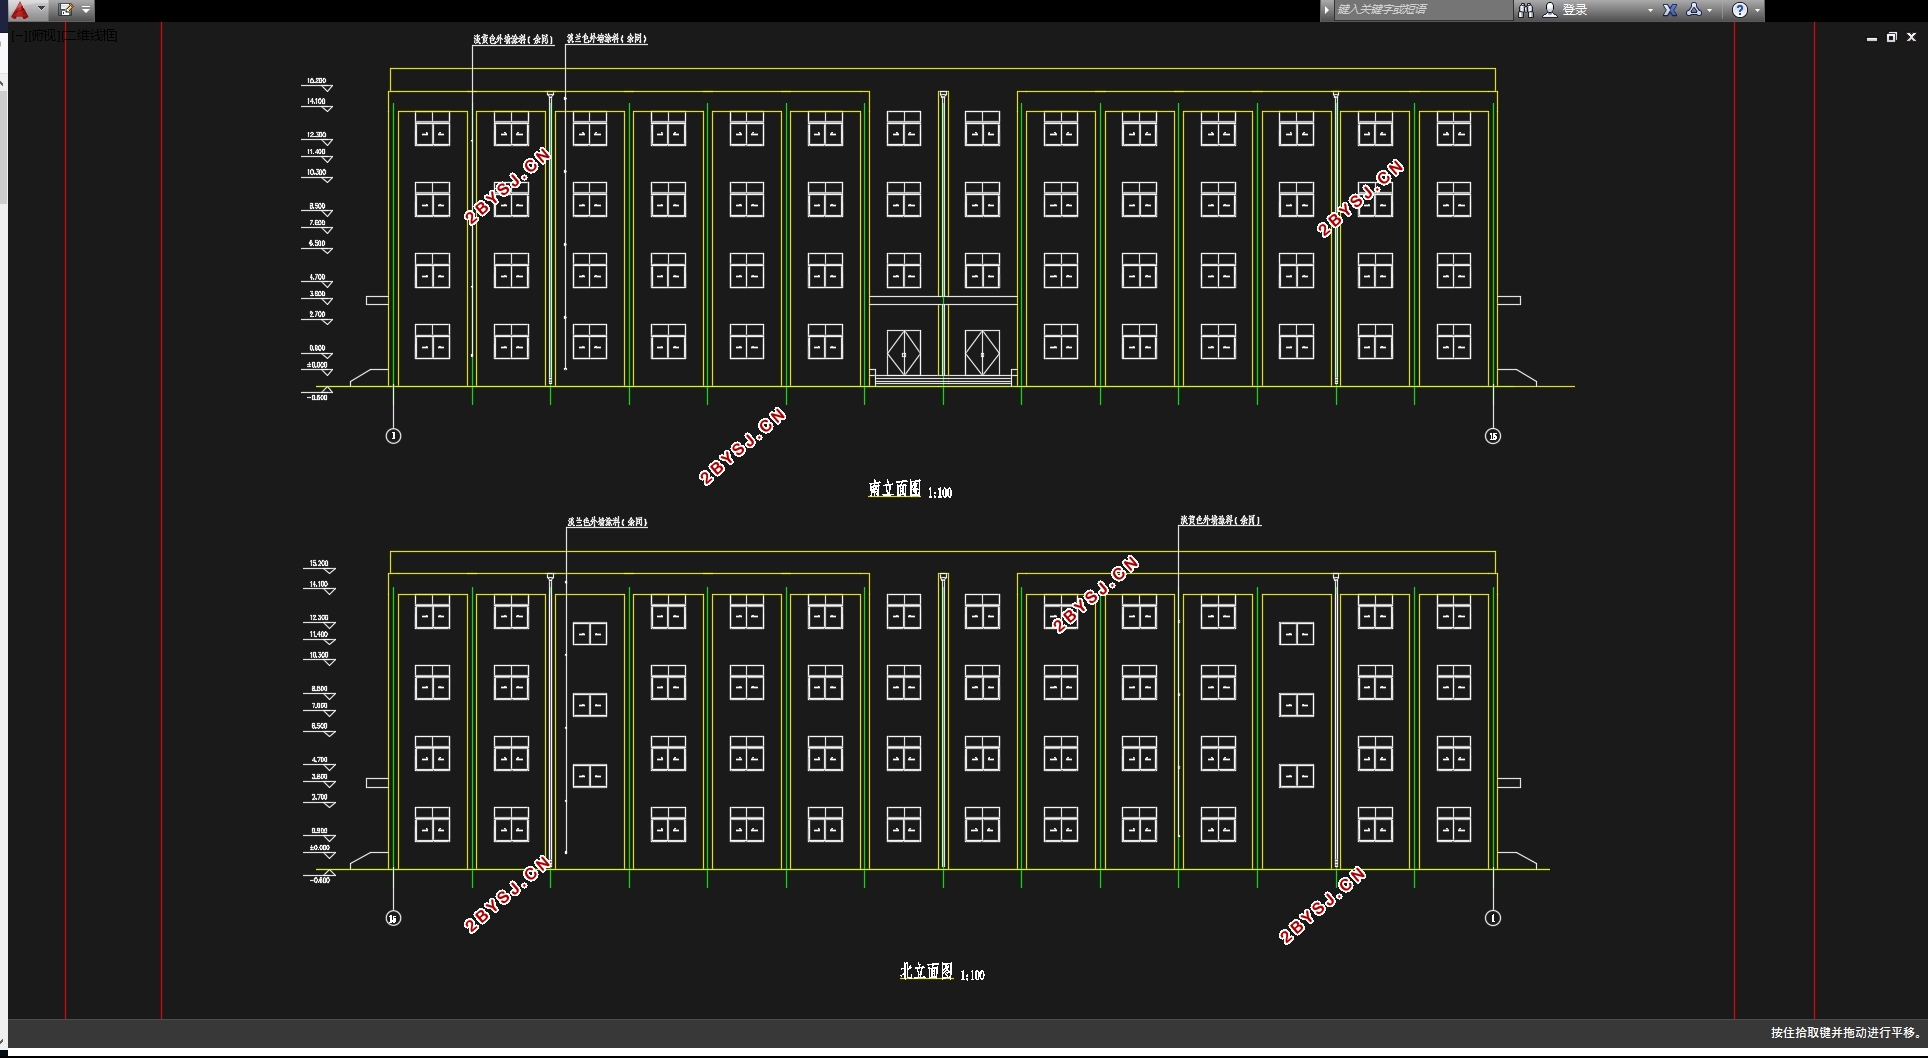Expand the InfoCenter arrow beside search box
This screenshot has height=1058, width=1928.
tap(1327, 10)
